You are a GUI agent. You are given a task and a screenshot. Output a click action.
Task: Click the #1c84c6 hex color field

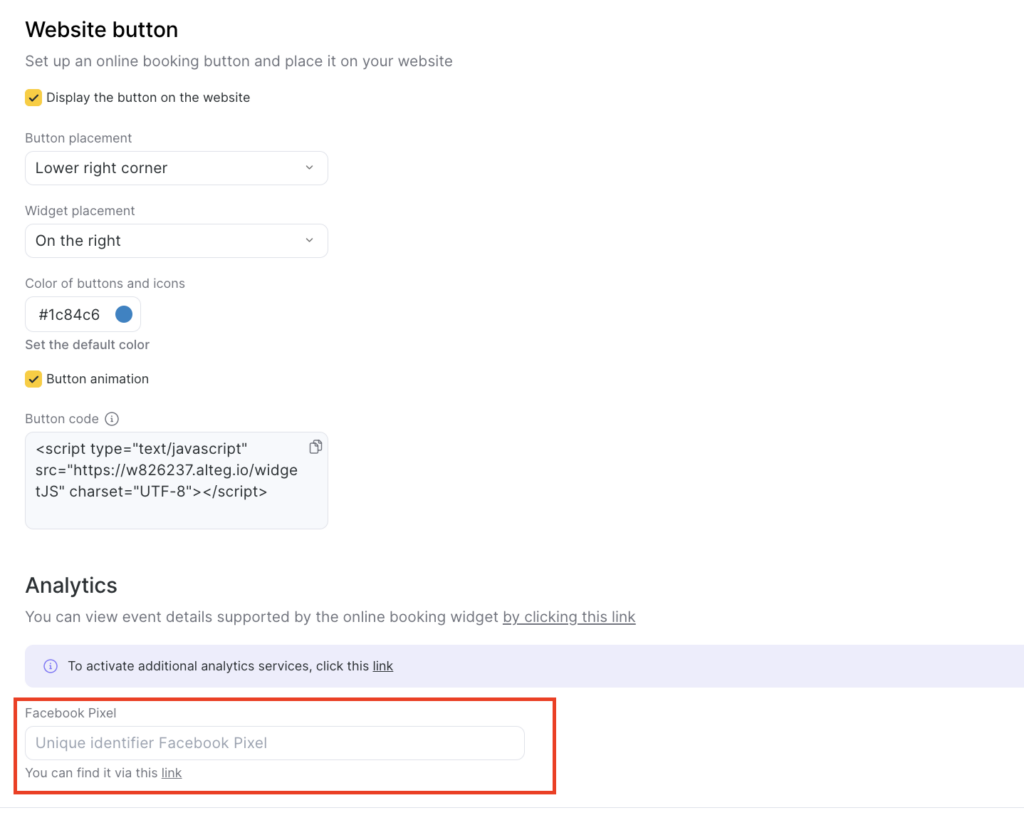[70, 315]
